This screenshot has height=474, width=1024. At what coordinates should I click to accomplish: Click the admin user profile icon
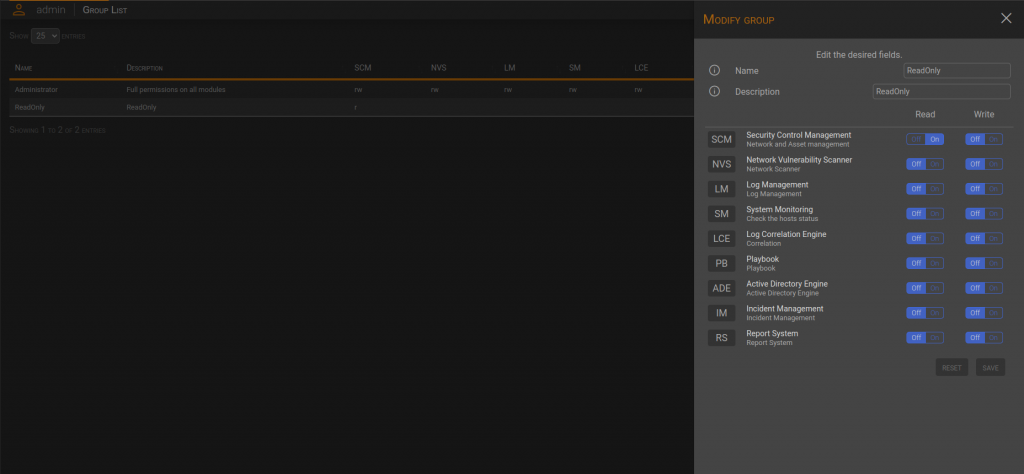point(19,10)
